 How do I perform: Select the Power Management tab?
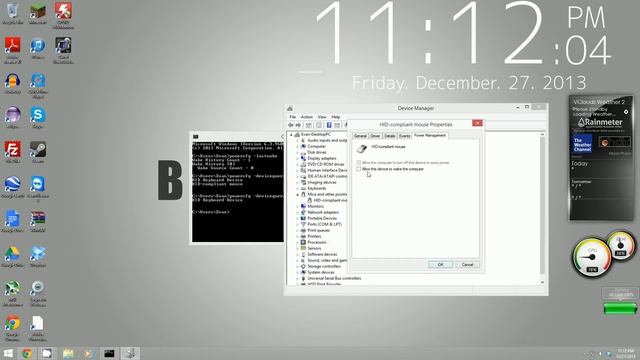point(430,135)
